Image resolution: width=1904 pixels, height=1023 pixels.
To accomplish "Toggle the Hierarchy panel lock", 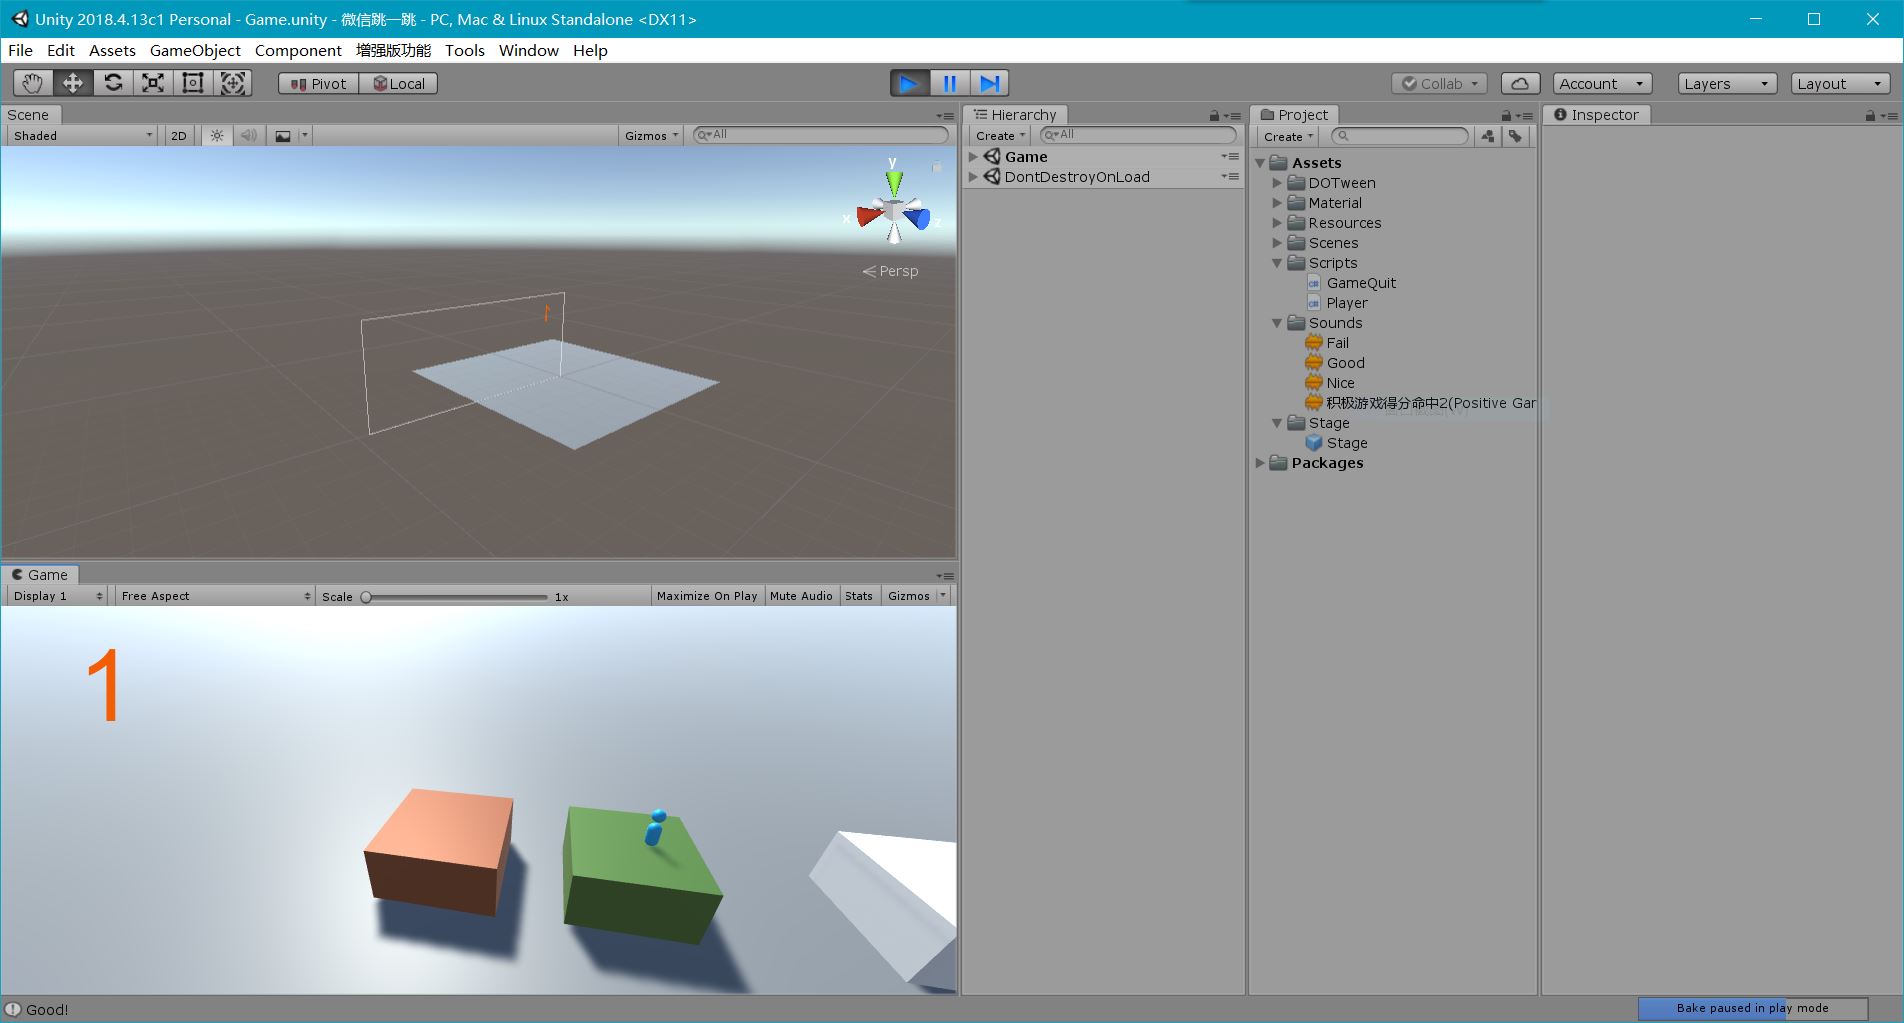I will coord(1214,116).
